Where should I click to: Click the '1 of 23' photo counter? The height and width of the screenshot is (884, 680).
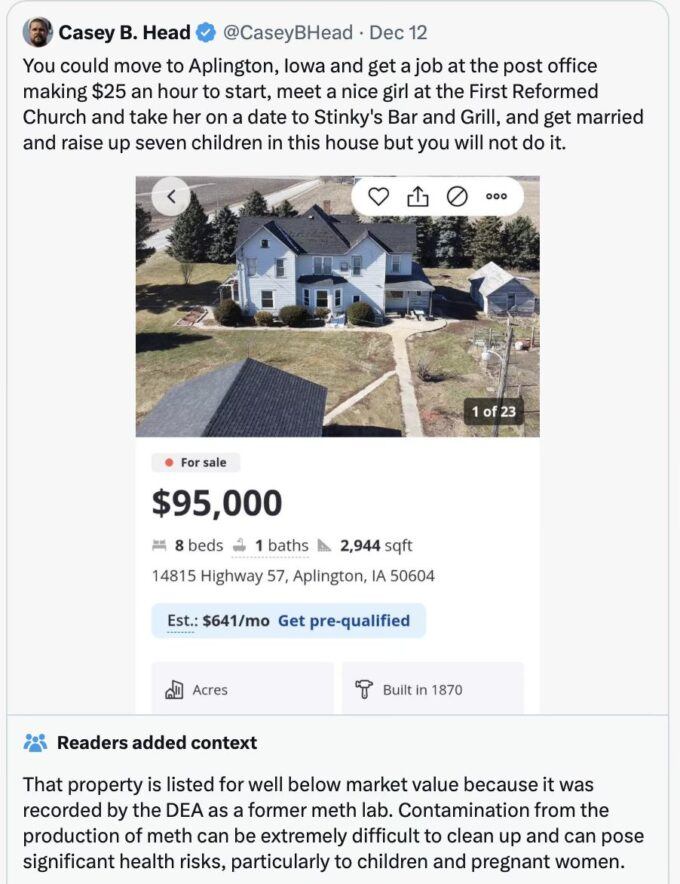(493, 411)
